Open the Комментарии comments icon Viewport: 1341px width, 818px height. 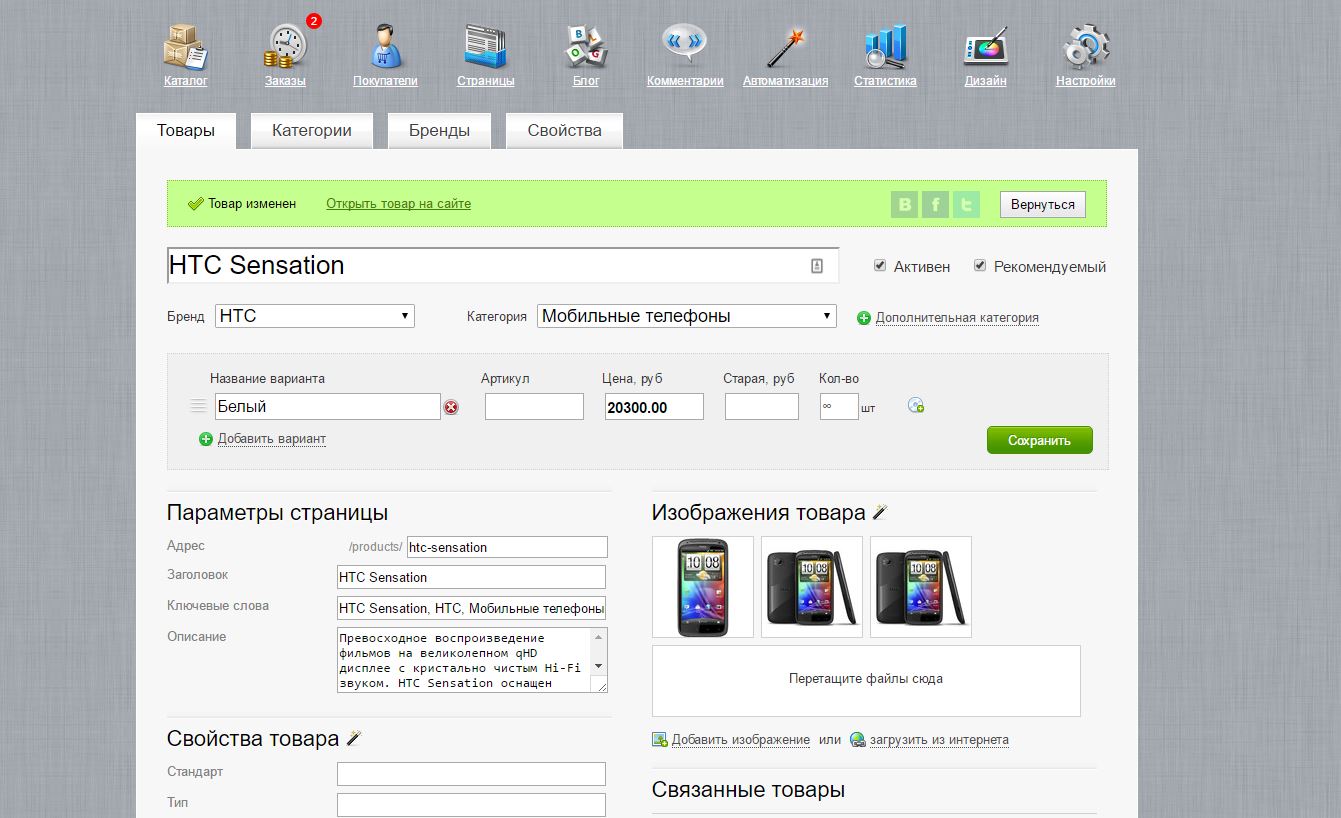click(x=685, y=46)
